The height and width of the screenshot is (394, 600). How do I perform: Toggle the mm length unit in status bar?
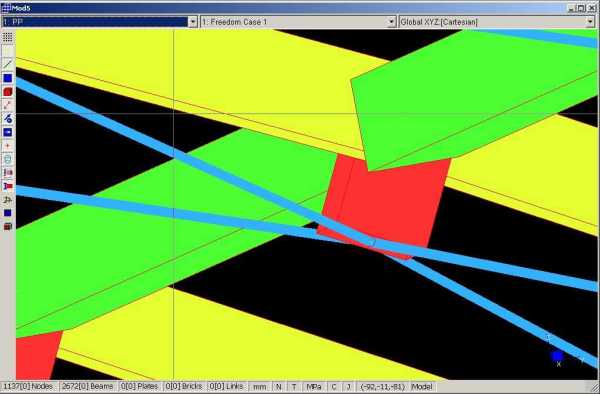[259, 387]
